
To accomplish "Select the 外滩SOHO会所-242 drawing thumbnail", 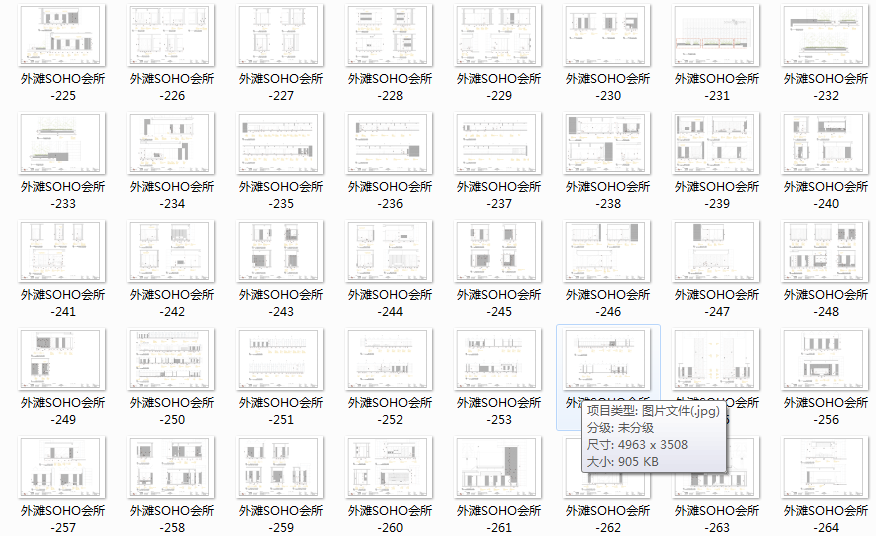I will tap(172, 251).
